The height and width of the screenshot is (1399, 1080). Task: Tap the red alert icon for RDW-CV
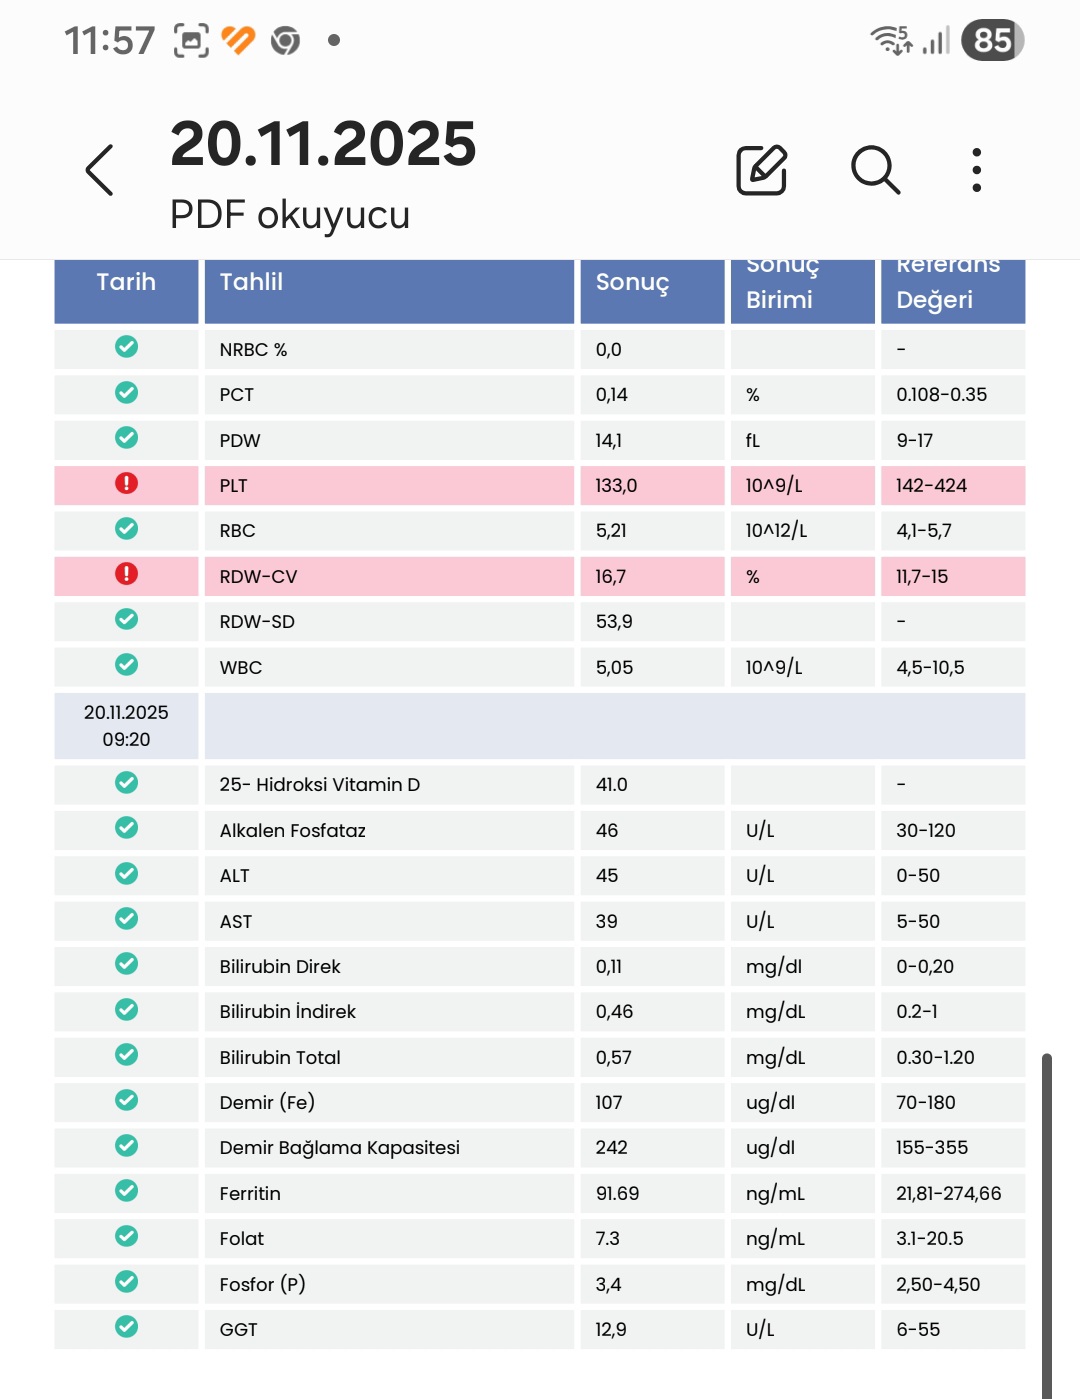pos(126,575)
